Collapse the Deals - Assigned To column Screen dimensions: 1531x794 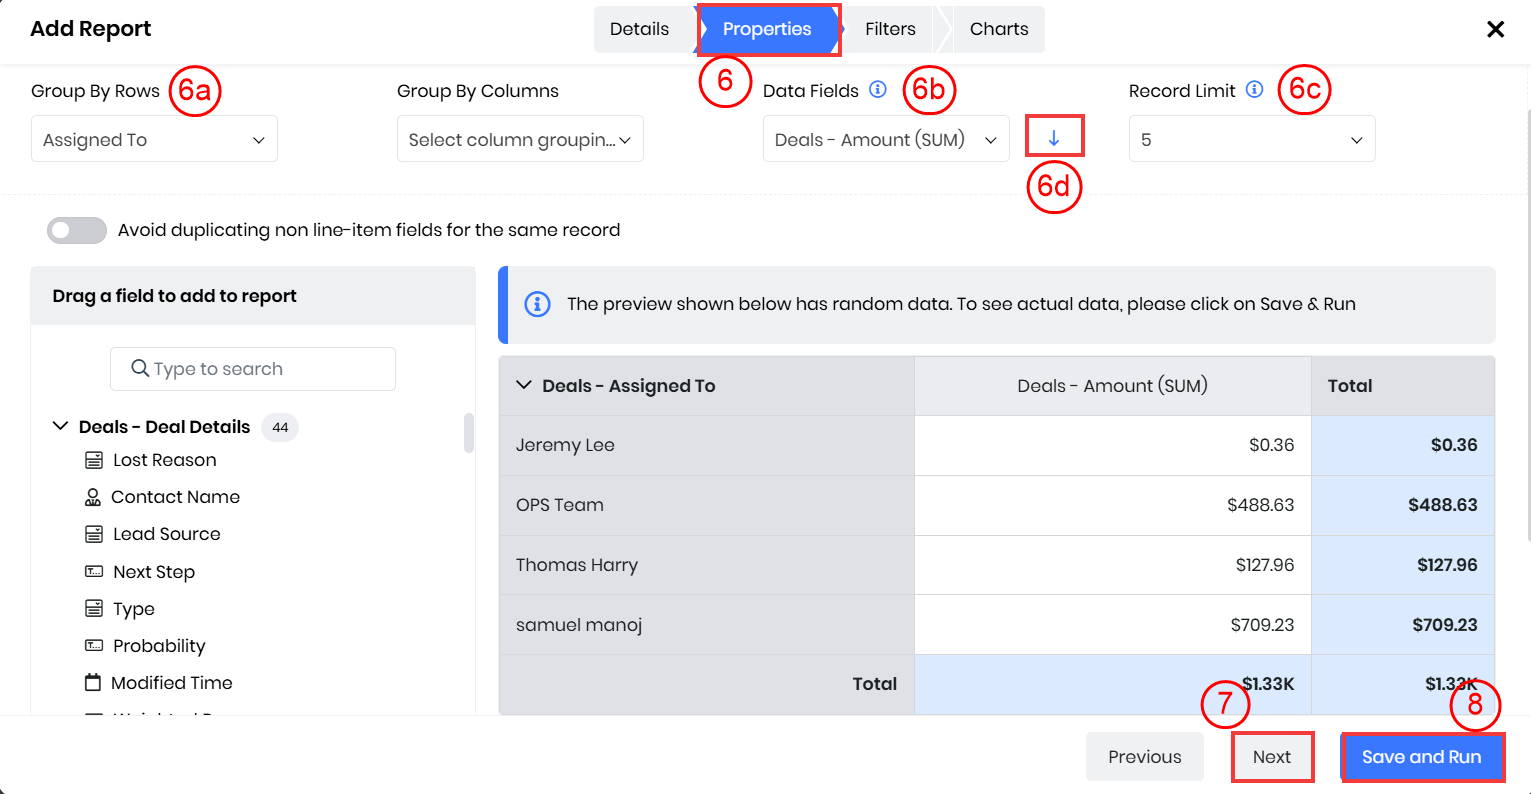tap(524, 385)
